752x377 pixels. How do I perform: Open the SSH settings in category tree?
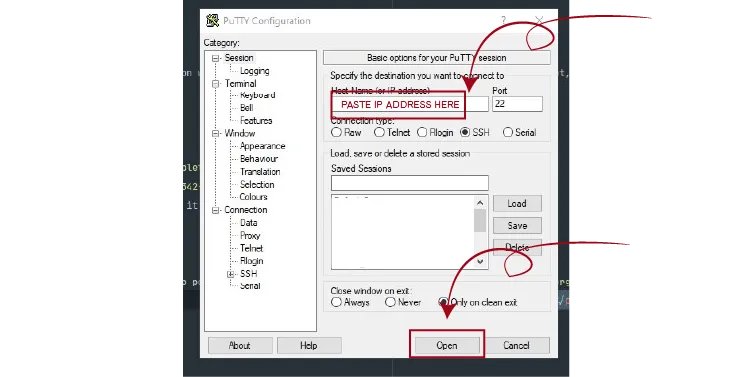[248, 274]
